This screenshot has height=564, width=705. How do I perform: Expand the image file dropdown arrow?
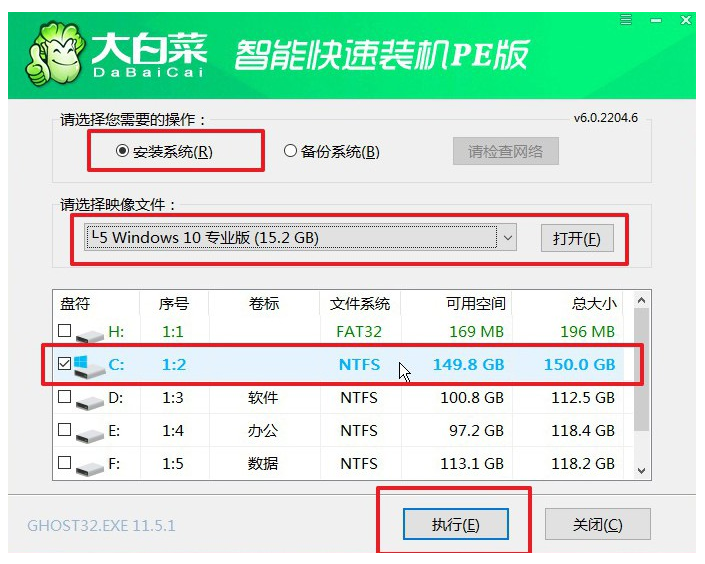(508, 237)
